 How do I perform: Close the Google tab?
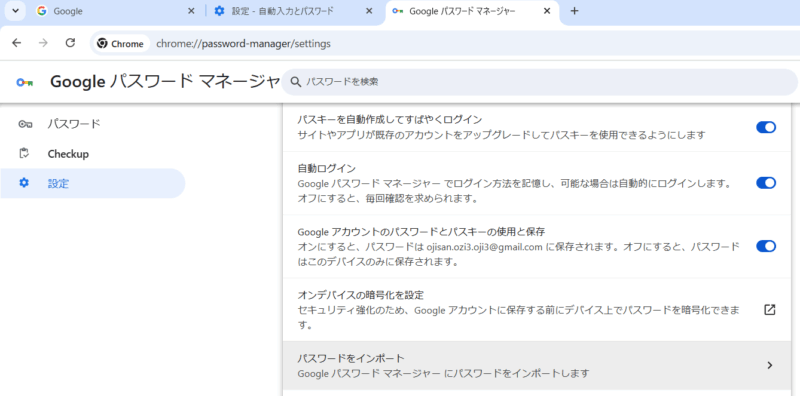click(191, 11)
